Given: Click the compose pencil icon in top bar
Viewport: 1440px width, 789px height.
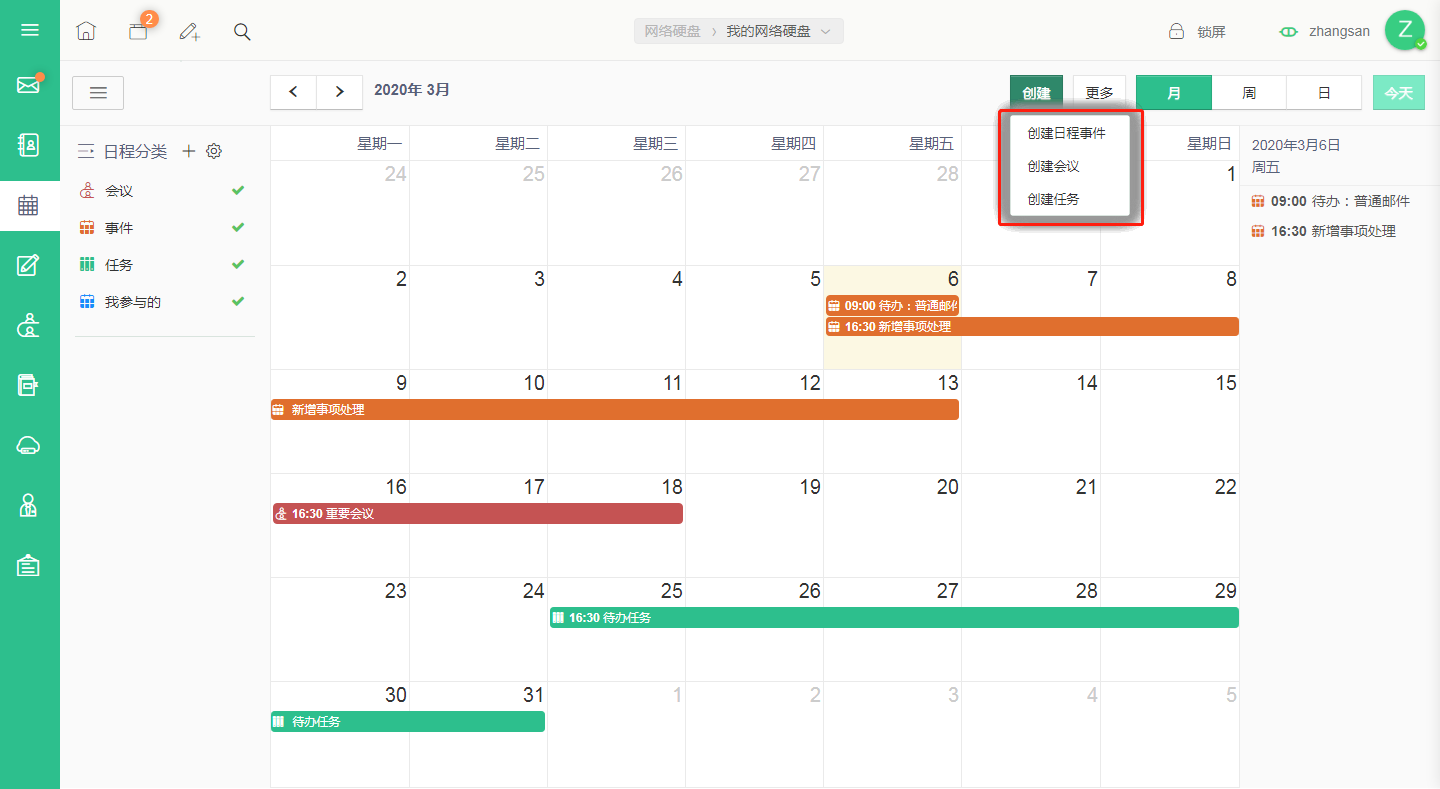Looking at the screenshot, I should click(190, 31).
